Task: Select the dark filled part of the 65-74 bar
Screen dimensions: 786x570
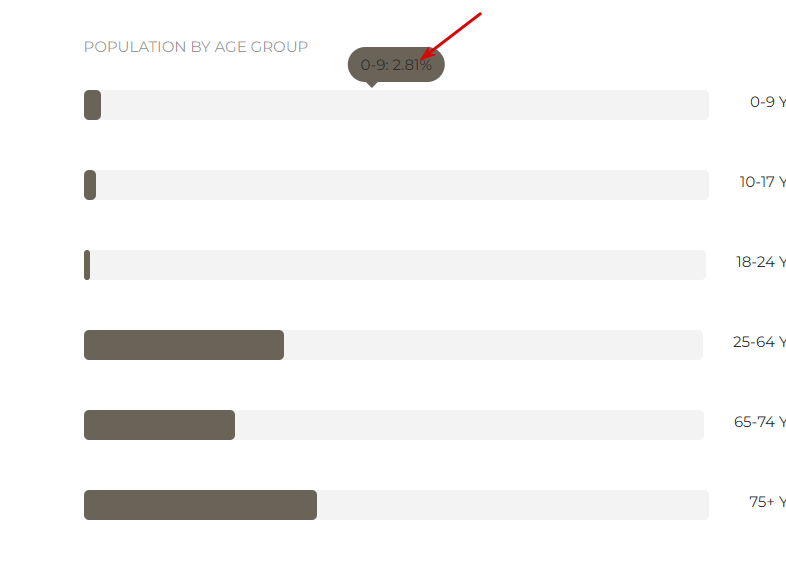Action: click(159, 425)
